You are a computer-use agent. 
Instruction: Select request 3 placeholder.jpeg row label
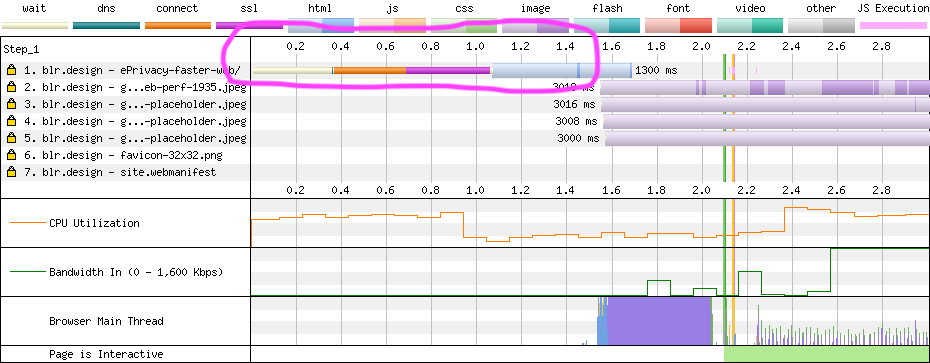coord(135,104)
